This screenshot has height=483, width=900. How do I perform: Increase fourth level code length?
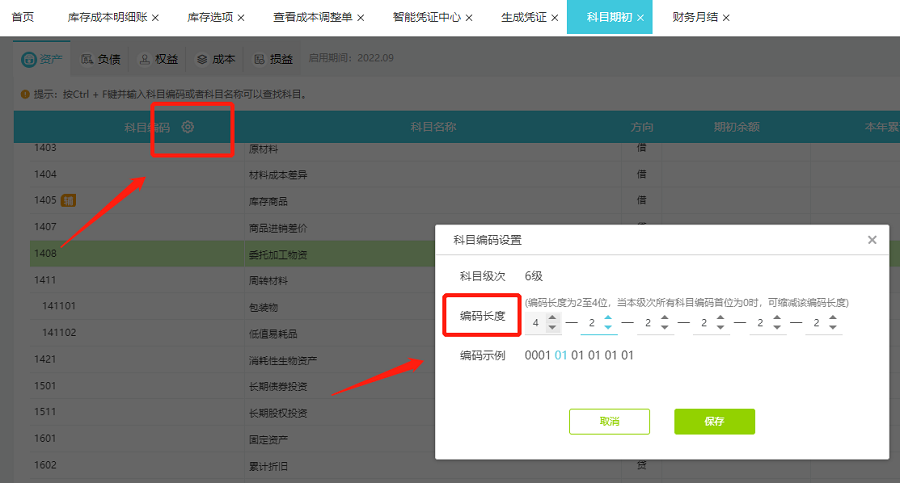(x=720, y=317)
